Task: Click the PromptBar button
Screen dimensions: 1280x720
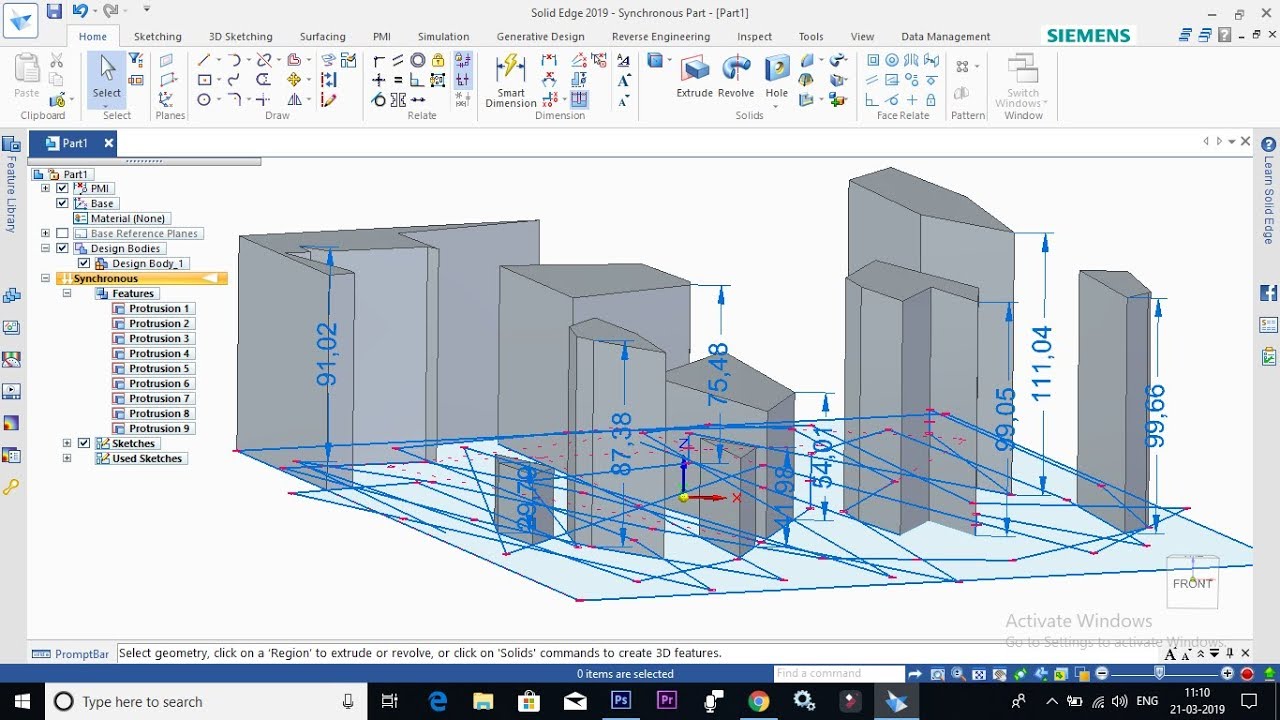Action: click(70, 654)
